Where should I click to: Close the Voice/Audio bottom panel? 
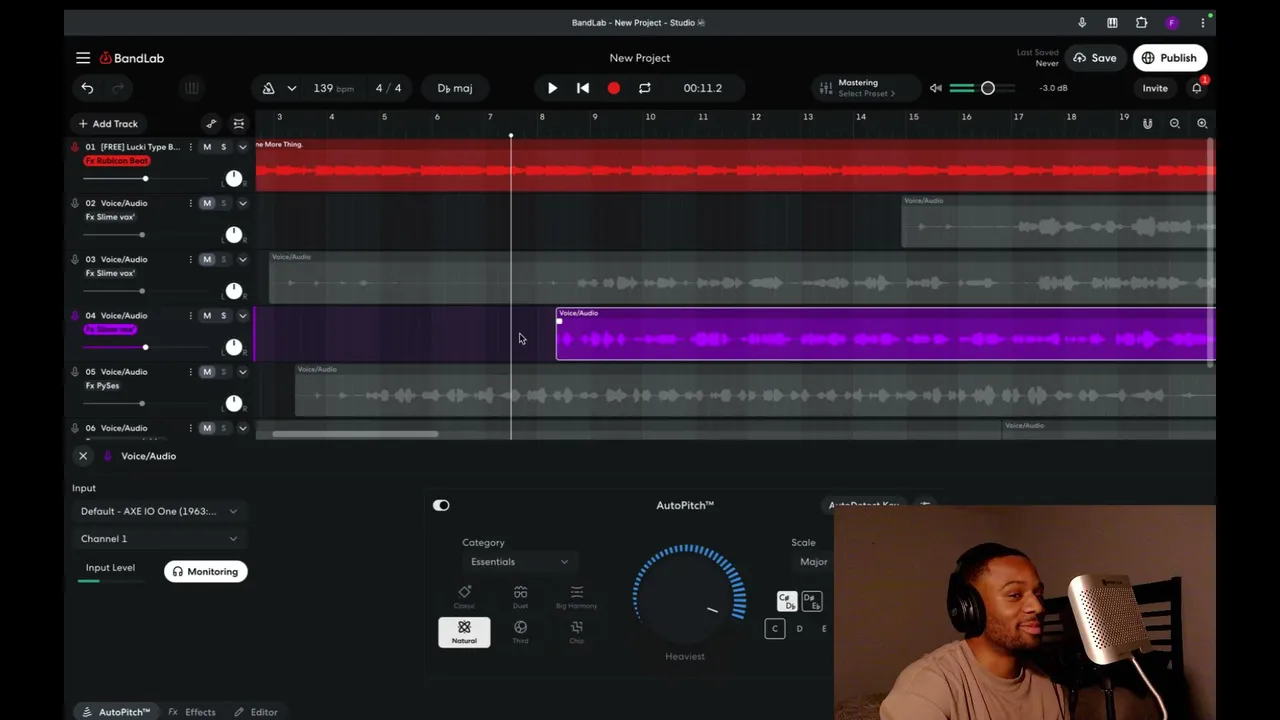(83, 456)
